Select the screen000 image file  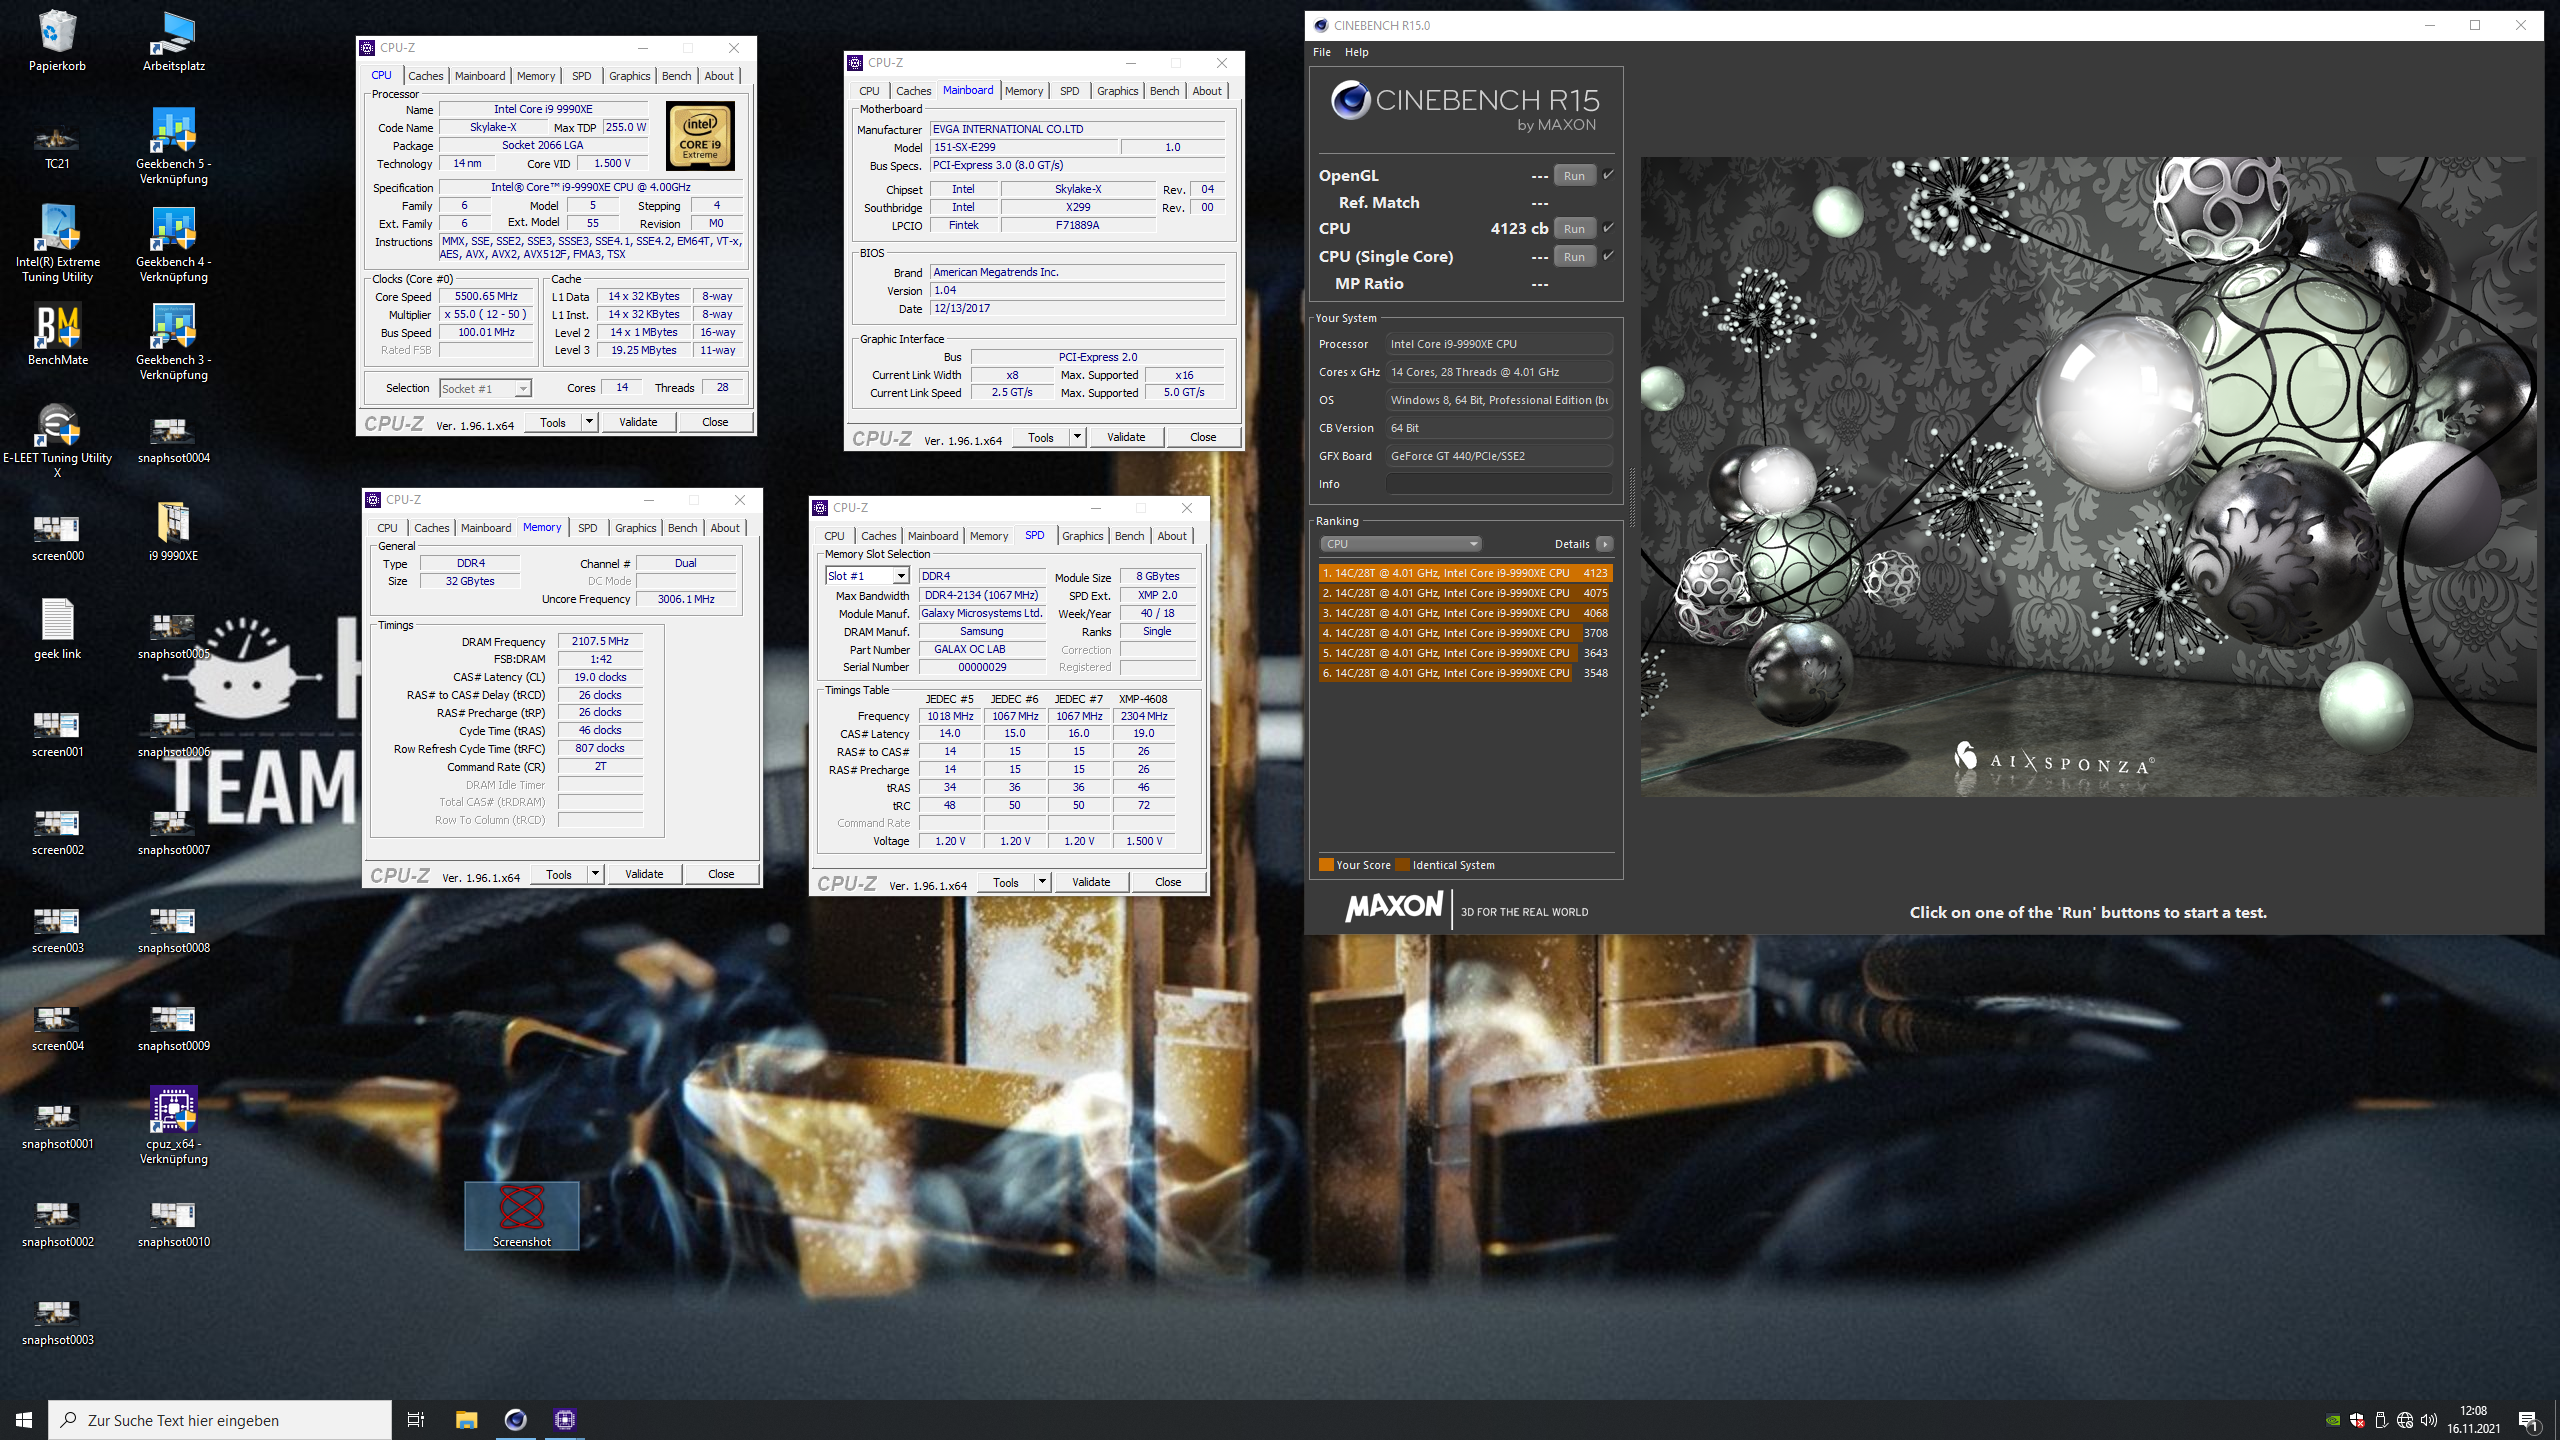tap(57, 539)
